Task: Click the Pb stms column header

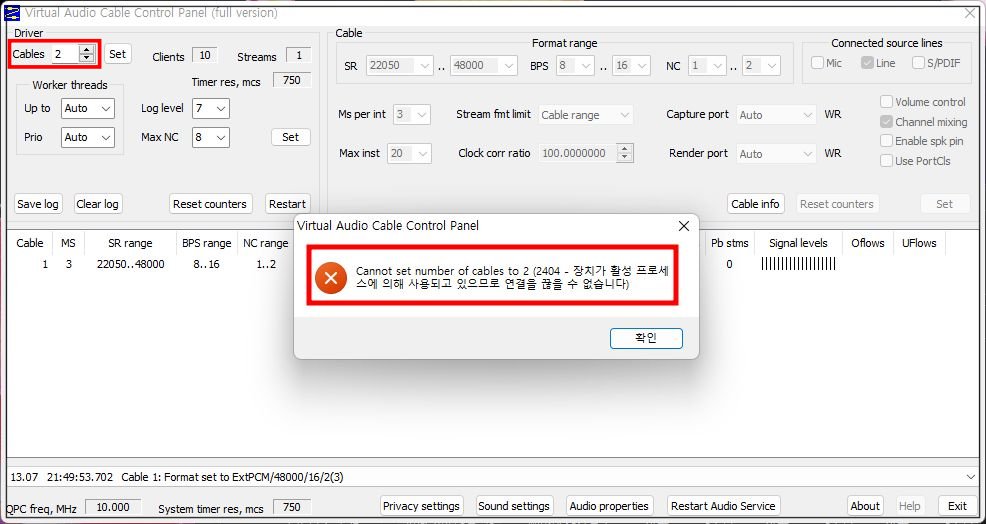Action: click(x=729, y=243)
